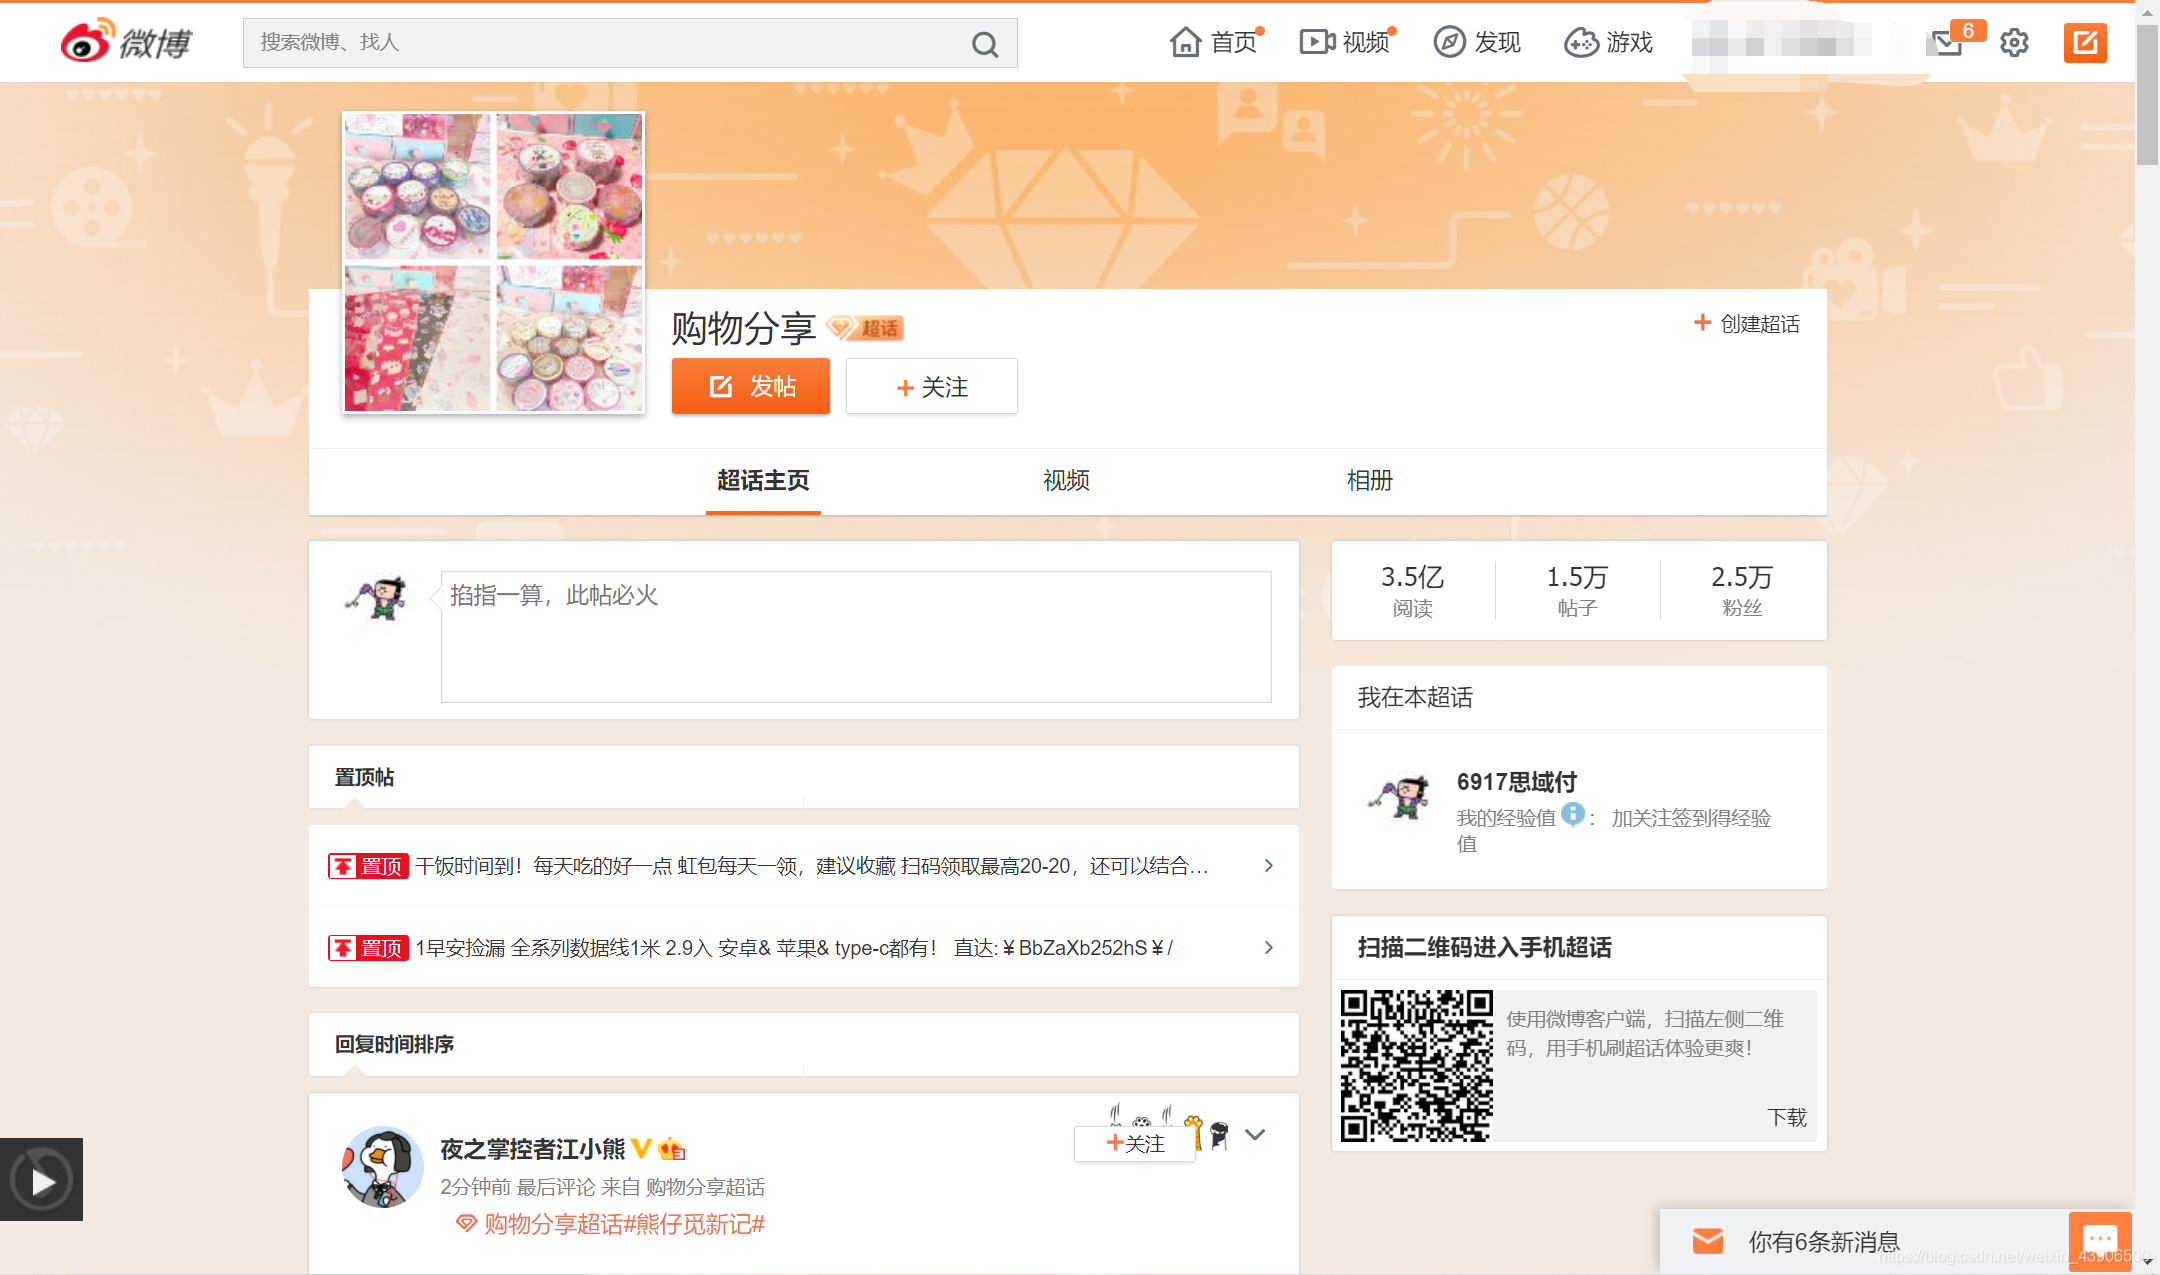Click the search magnifier icon
This screenshot has height=1275, width=2160.
[x=984, y=44]
